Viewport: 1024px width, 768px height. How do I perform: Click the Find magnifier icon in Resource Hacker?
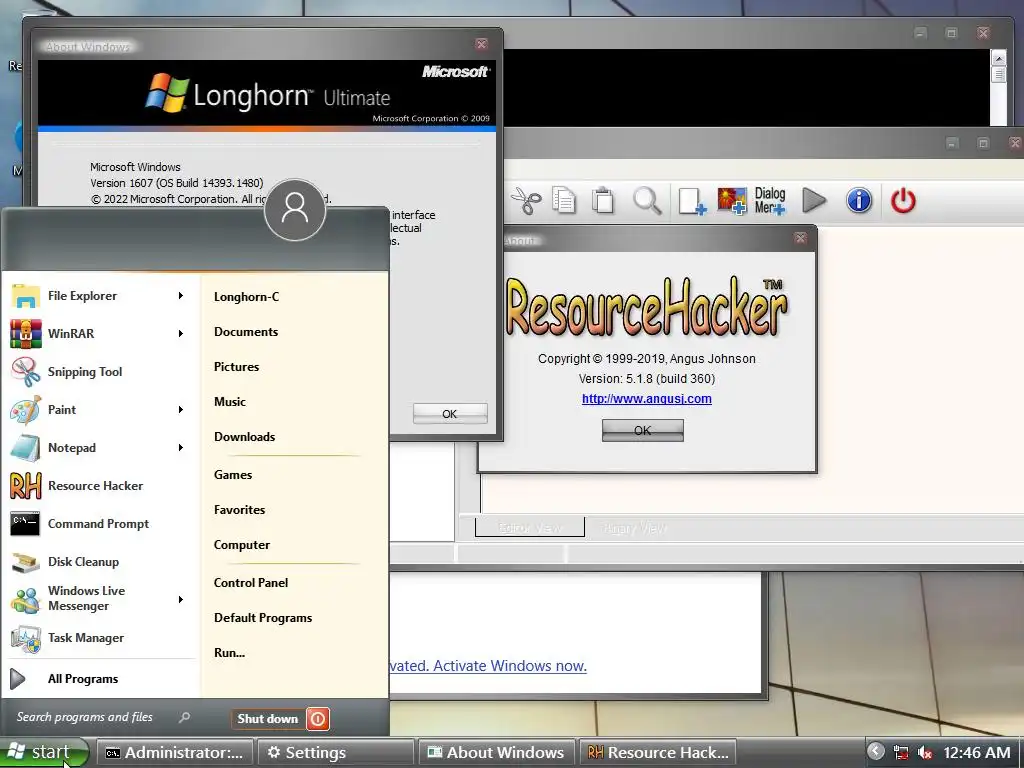[647, 200]
